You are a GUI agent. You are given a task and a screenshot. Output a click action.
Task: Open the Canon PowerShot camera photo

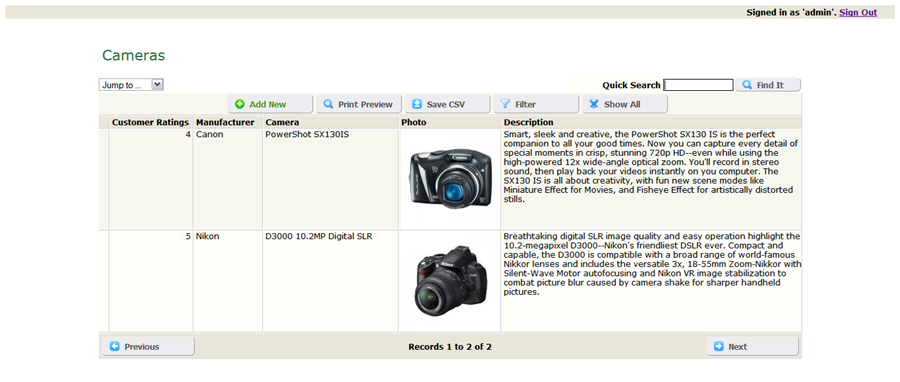click(x=451, y=179)
